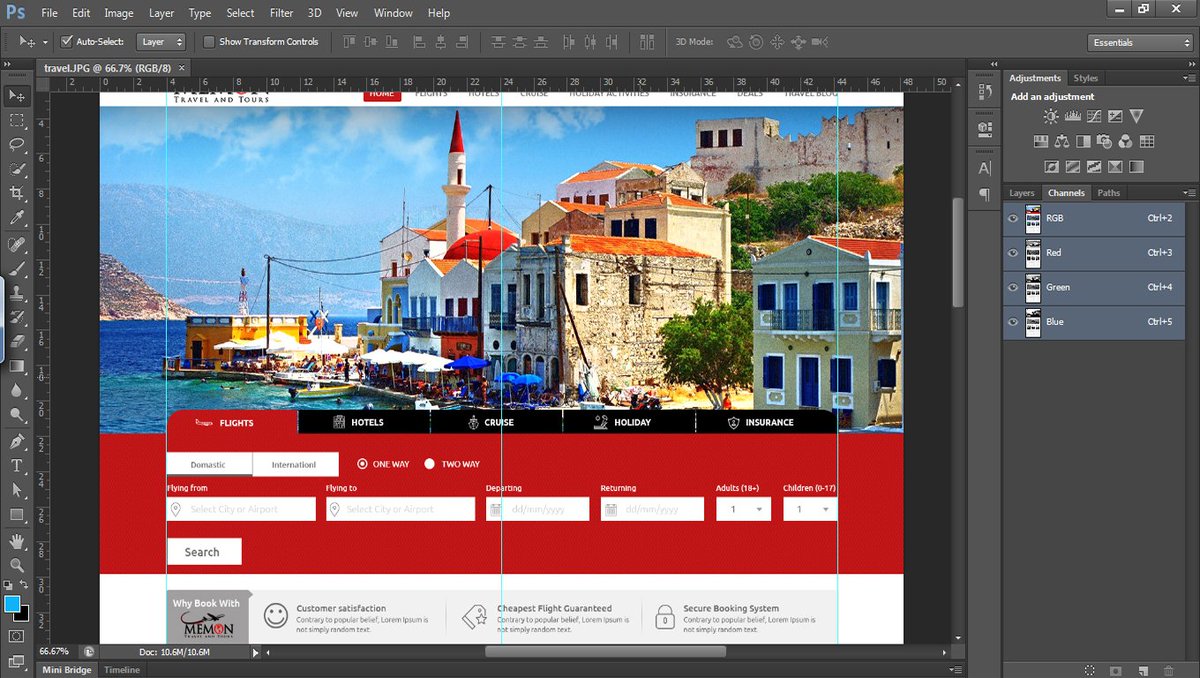Toggle Quick Mask mode
The image size is (1200, 678).
point(17,634)
